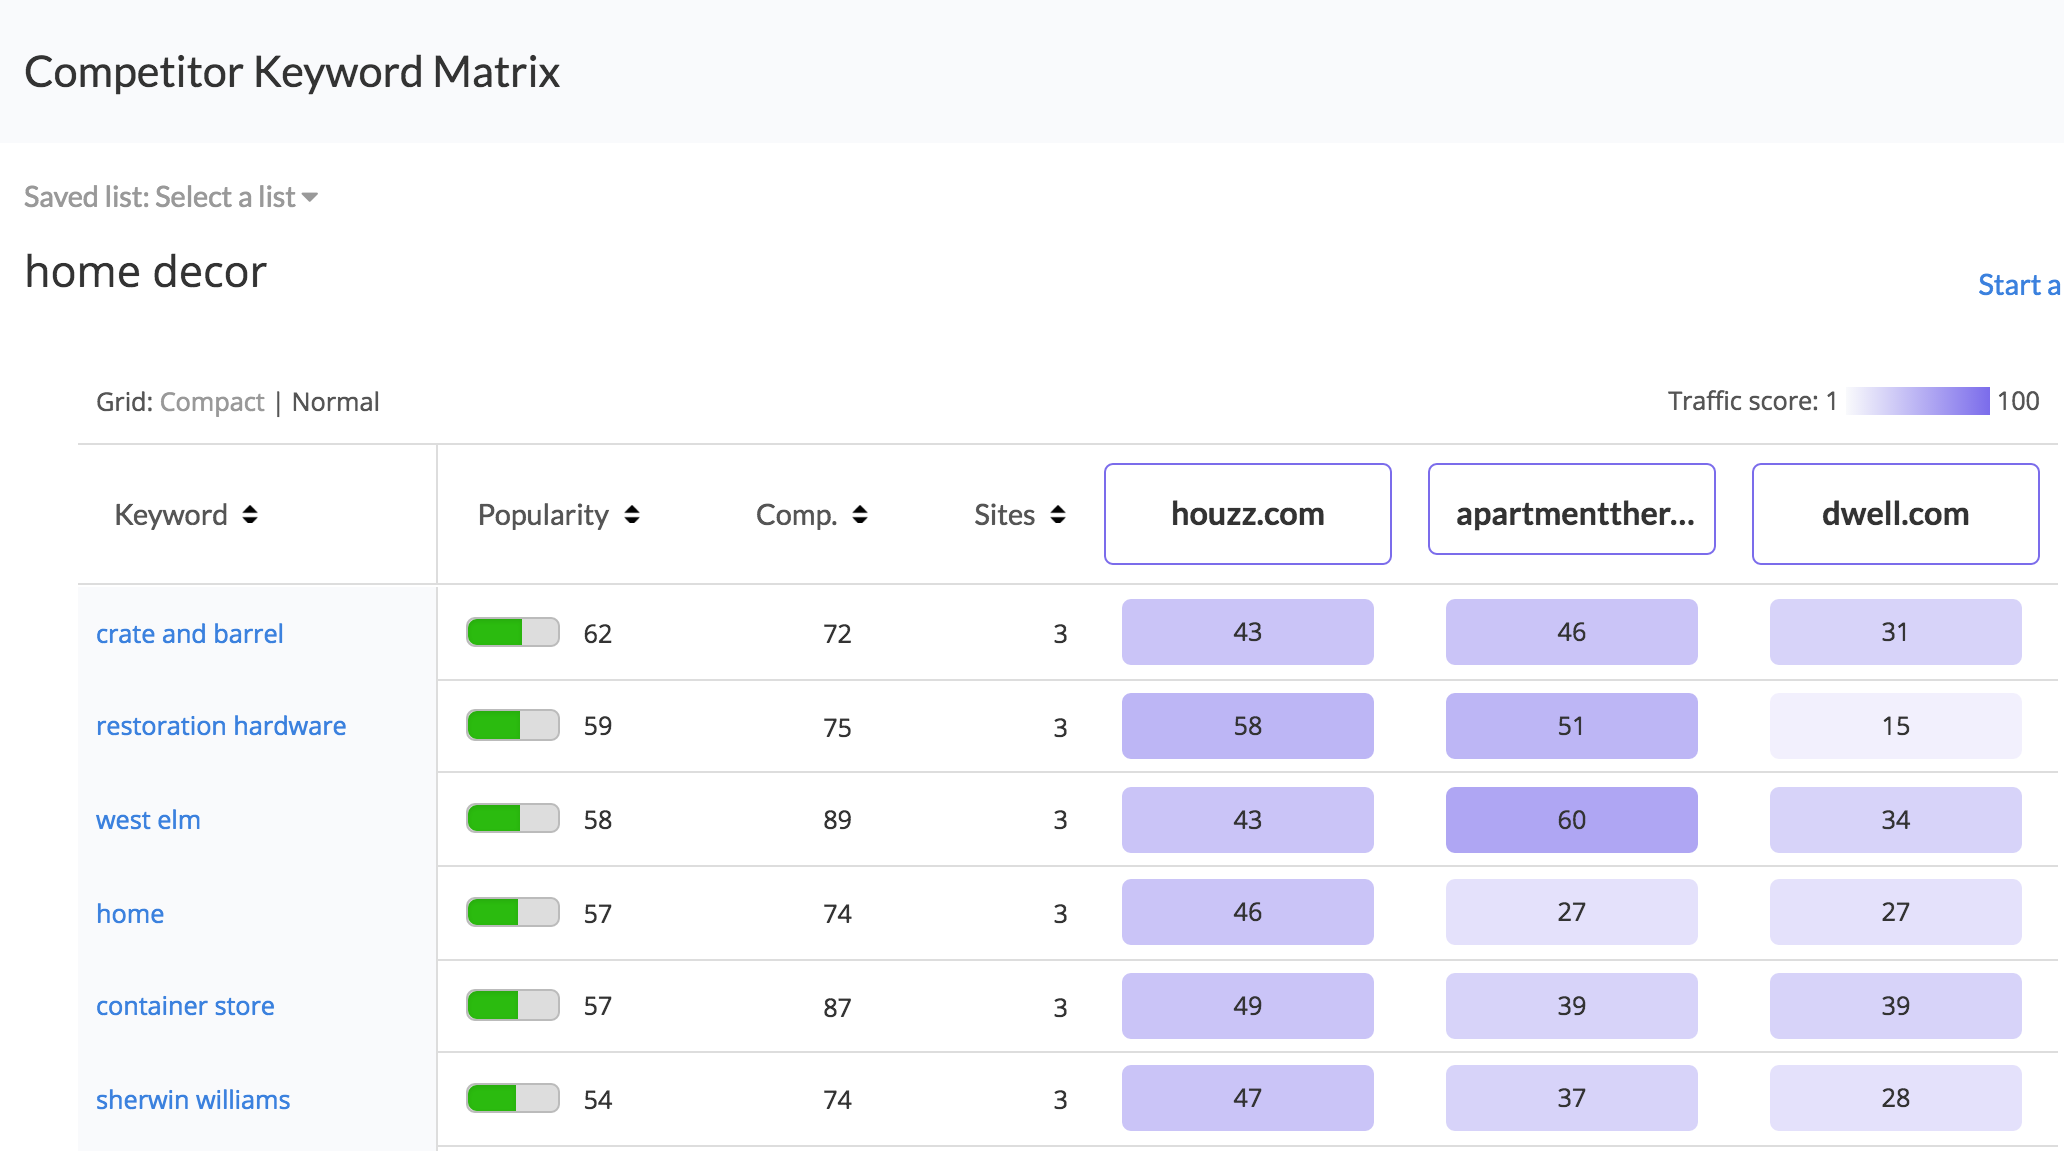
Task: Click Comp. value 72 for crate and barrel
Action: [837, 634]
